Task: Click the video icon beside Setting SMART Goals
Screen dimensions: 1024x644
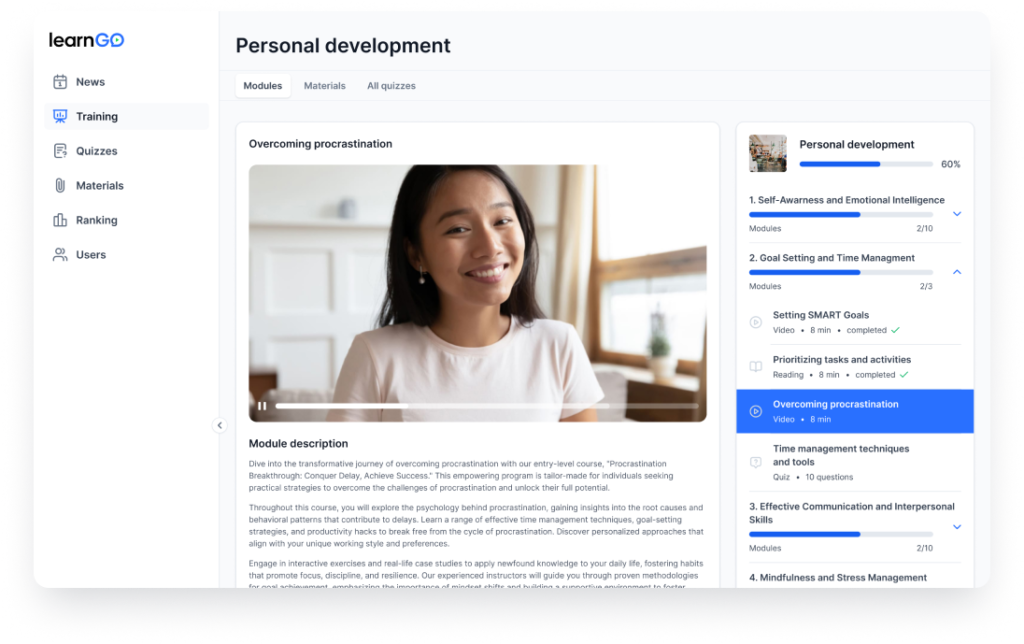Action: 755,322
